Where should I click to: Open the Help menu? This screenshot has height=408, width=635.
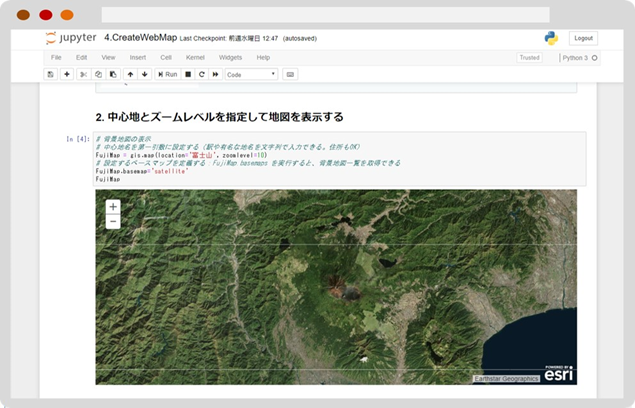coord(263,58)
